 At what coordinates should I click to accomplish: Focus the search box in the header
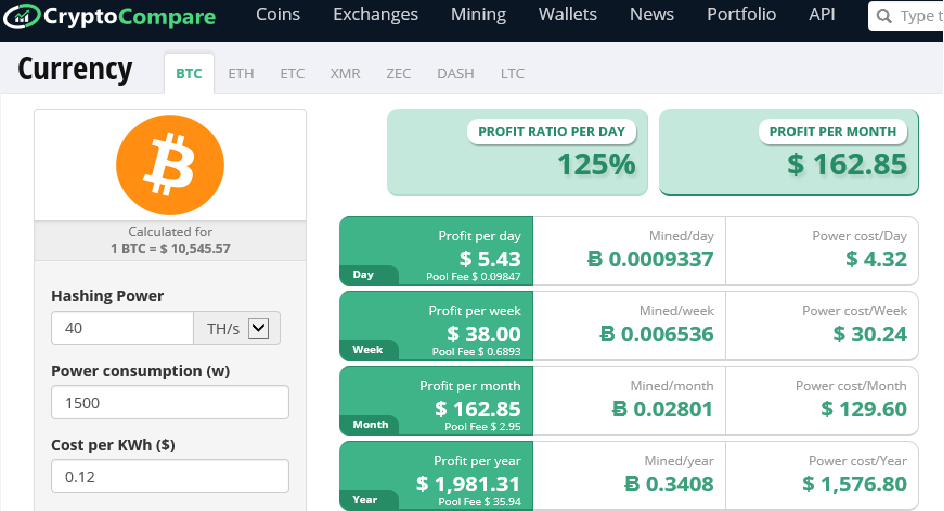(x=905, y=16)
